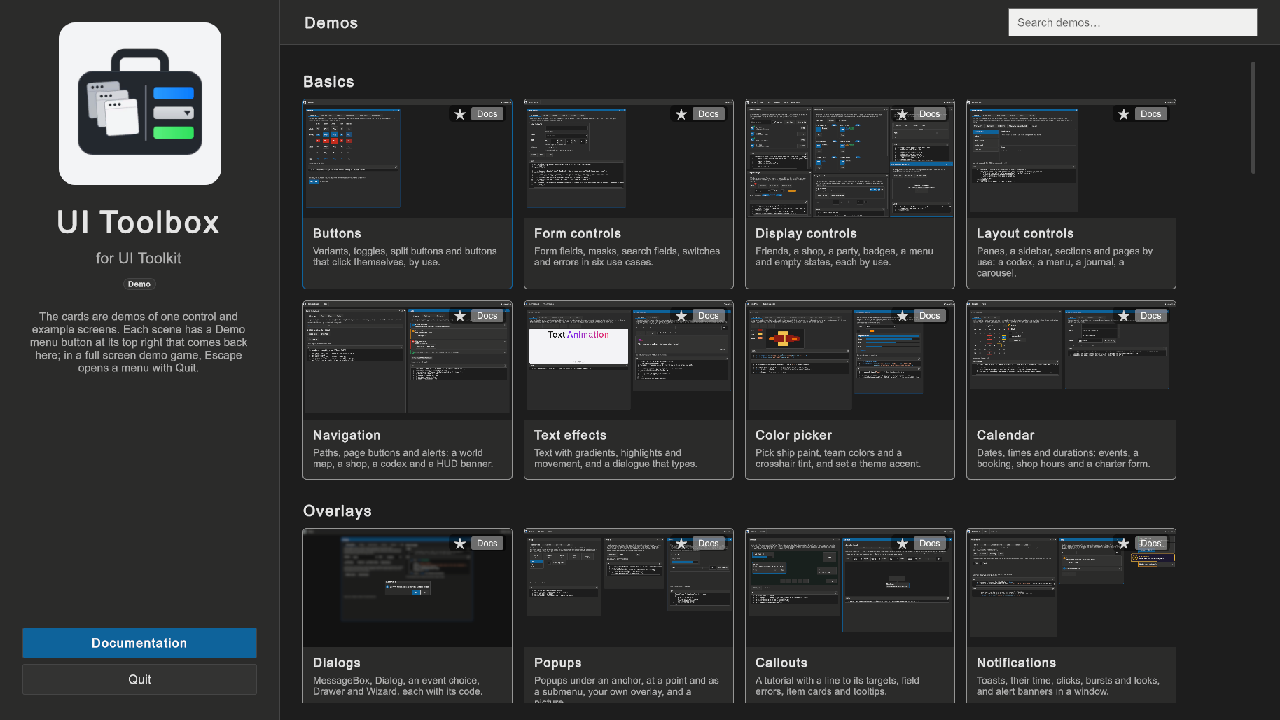The height and width of the screenshot is (720, 1280).
Task: Open Docs for Color picker
Action: click(930, 316)
